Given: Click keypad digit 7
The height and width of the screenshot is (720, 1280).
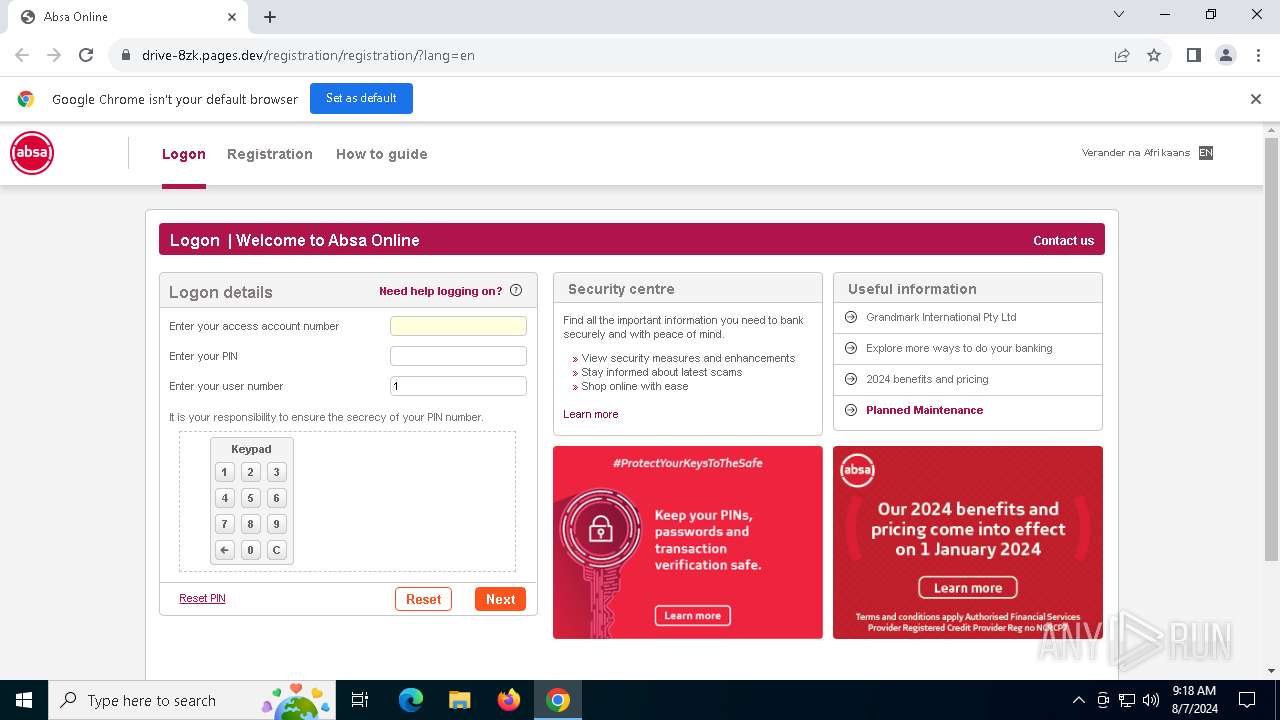Looking at the screenshot, I should [x=224, y=524].
